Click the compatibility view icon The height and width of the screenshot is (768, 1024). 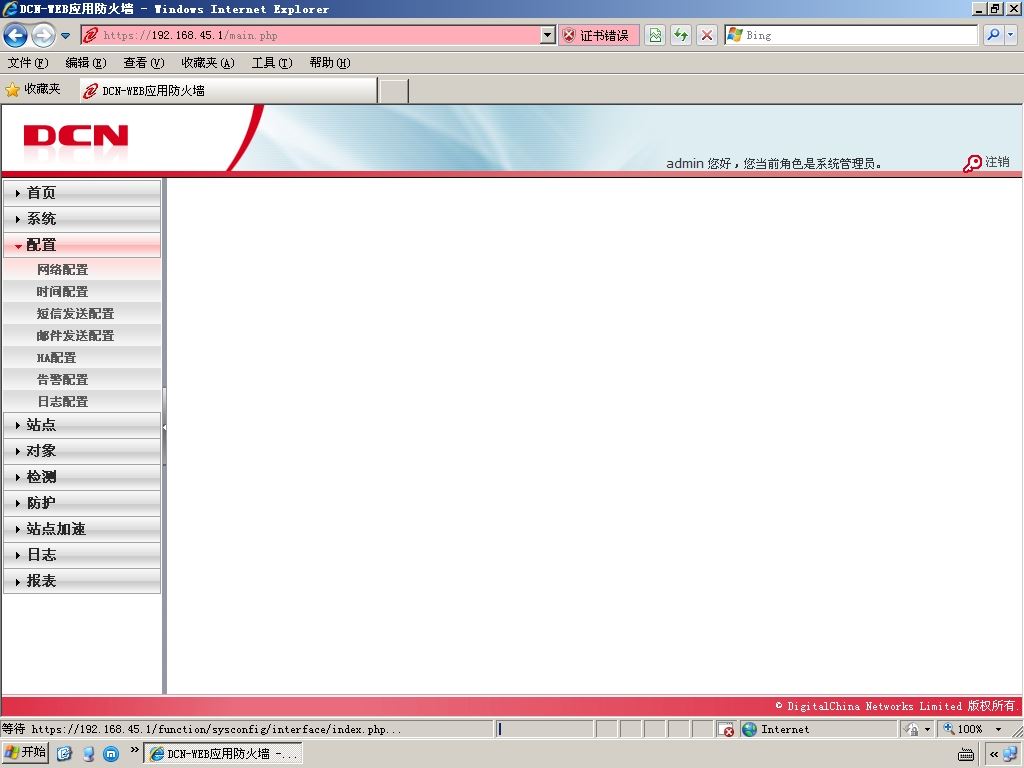point(655,35)
